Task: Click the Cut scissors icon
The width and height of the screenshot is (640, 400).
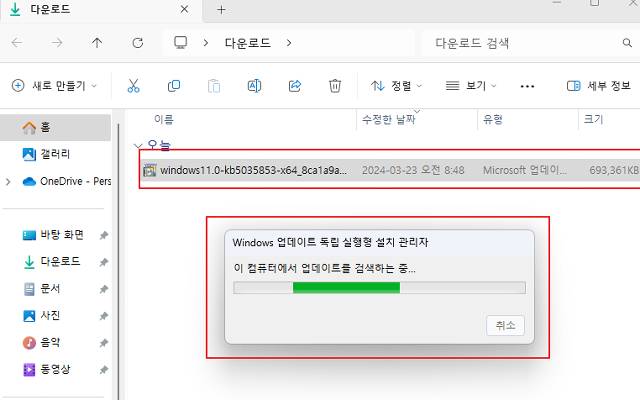Action: pos(133,86)
